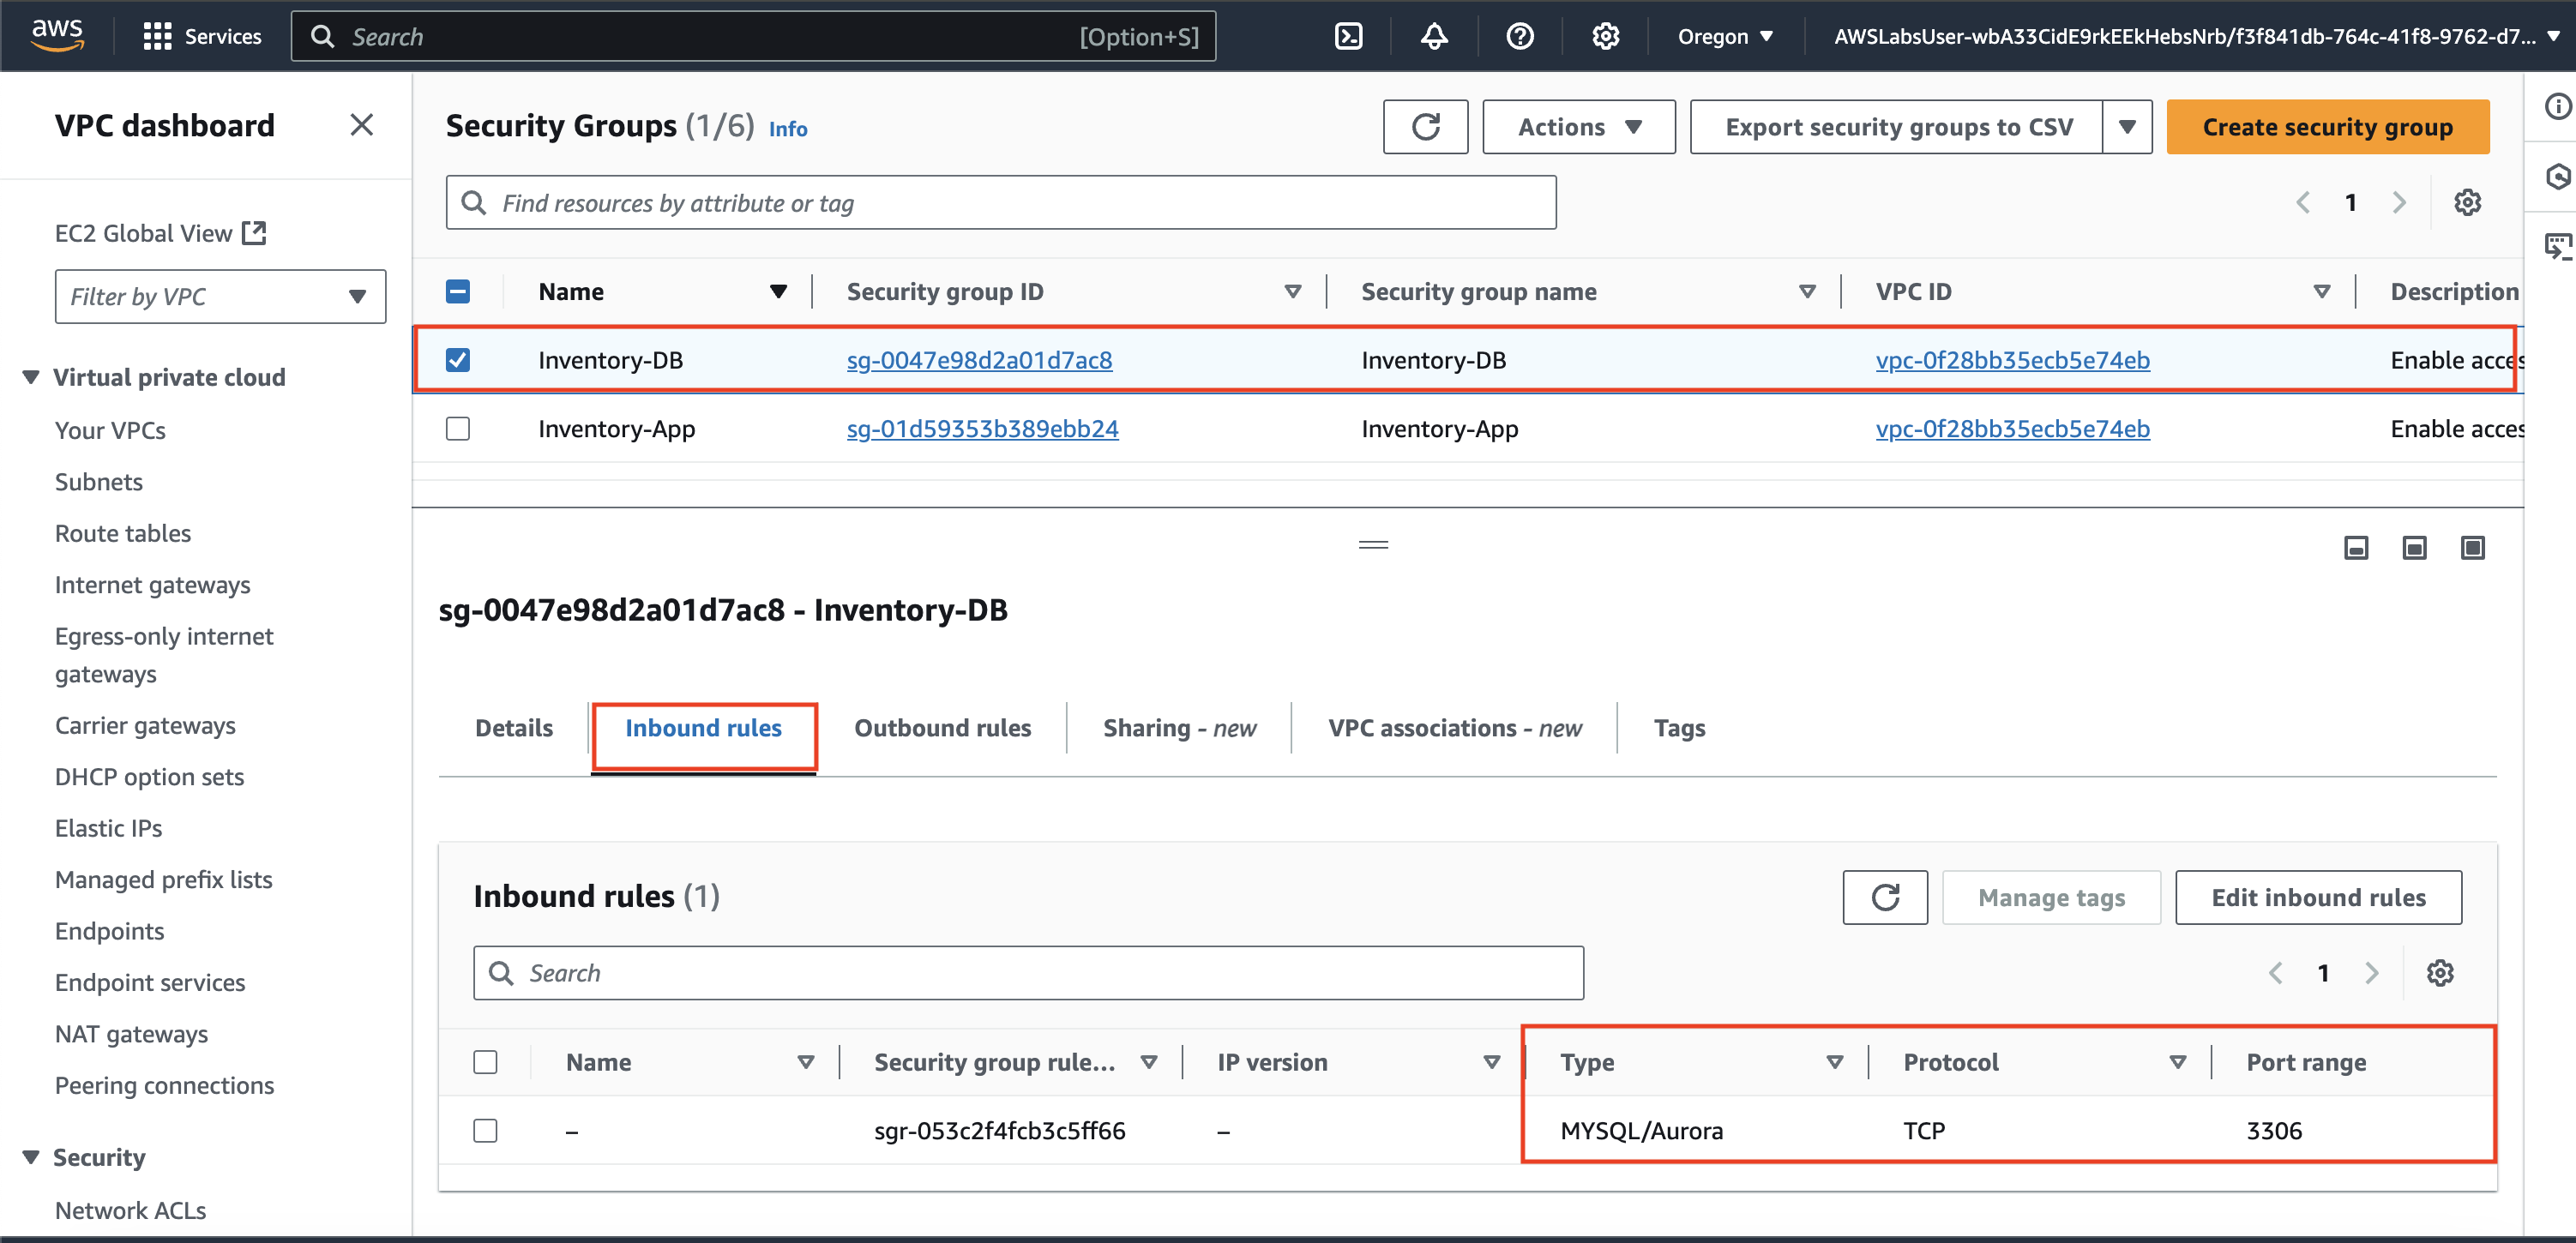Close the VPC dashboard sidebar
Screen dimensions: 2576x1243
click(x=361, y=125)
